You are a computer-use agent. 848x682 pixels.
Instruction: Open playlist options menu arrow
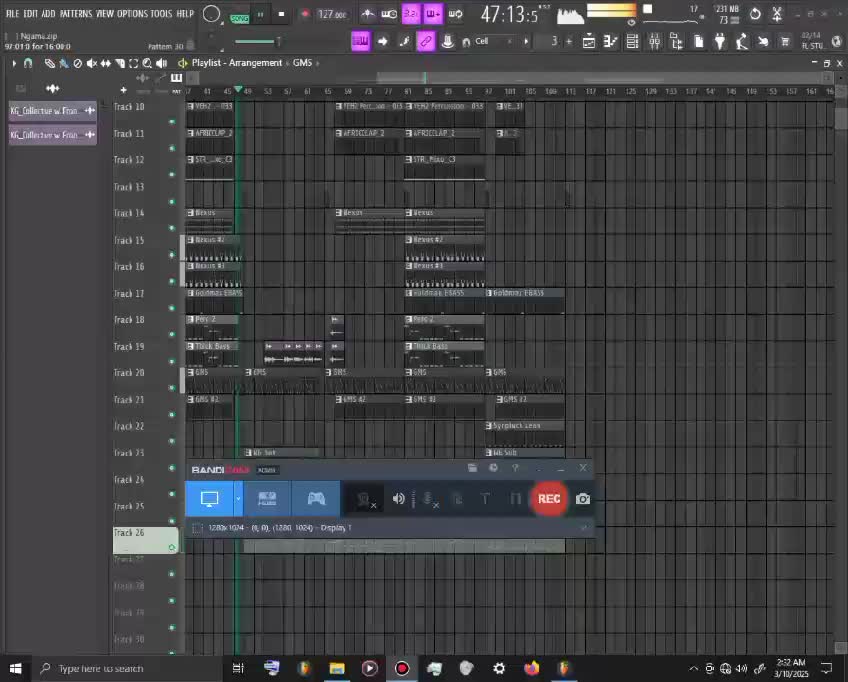click(14, 63)
